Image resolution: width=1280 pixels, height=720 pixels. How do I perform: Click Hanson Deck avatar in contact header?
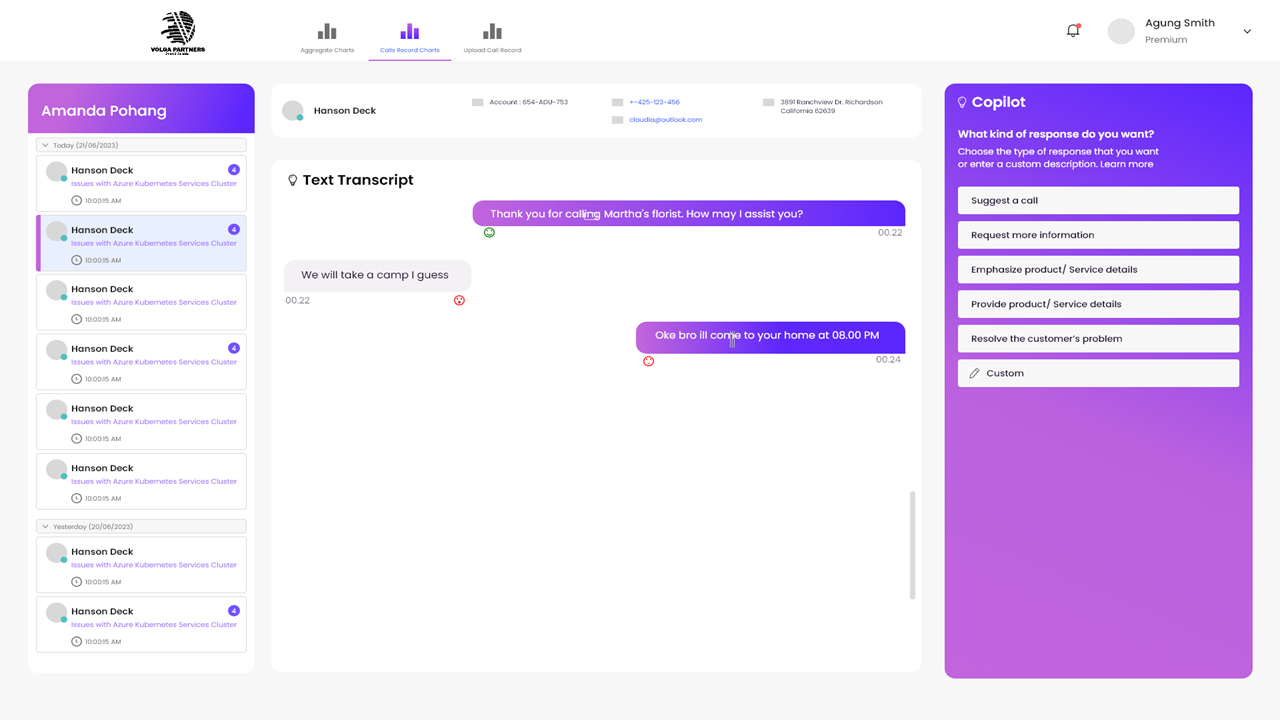[x=292, y=111]
